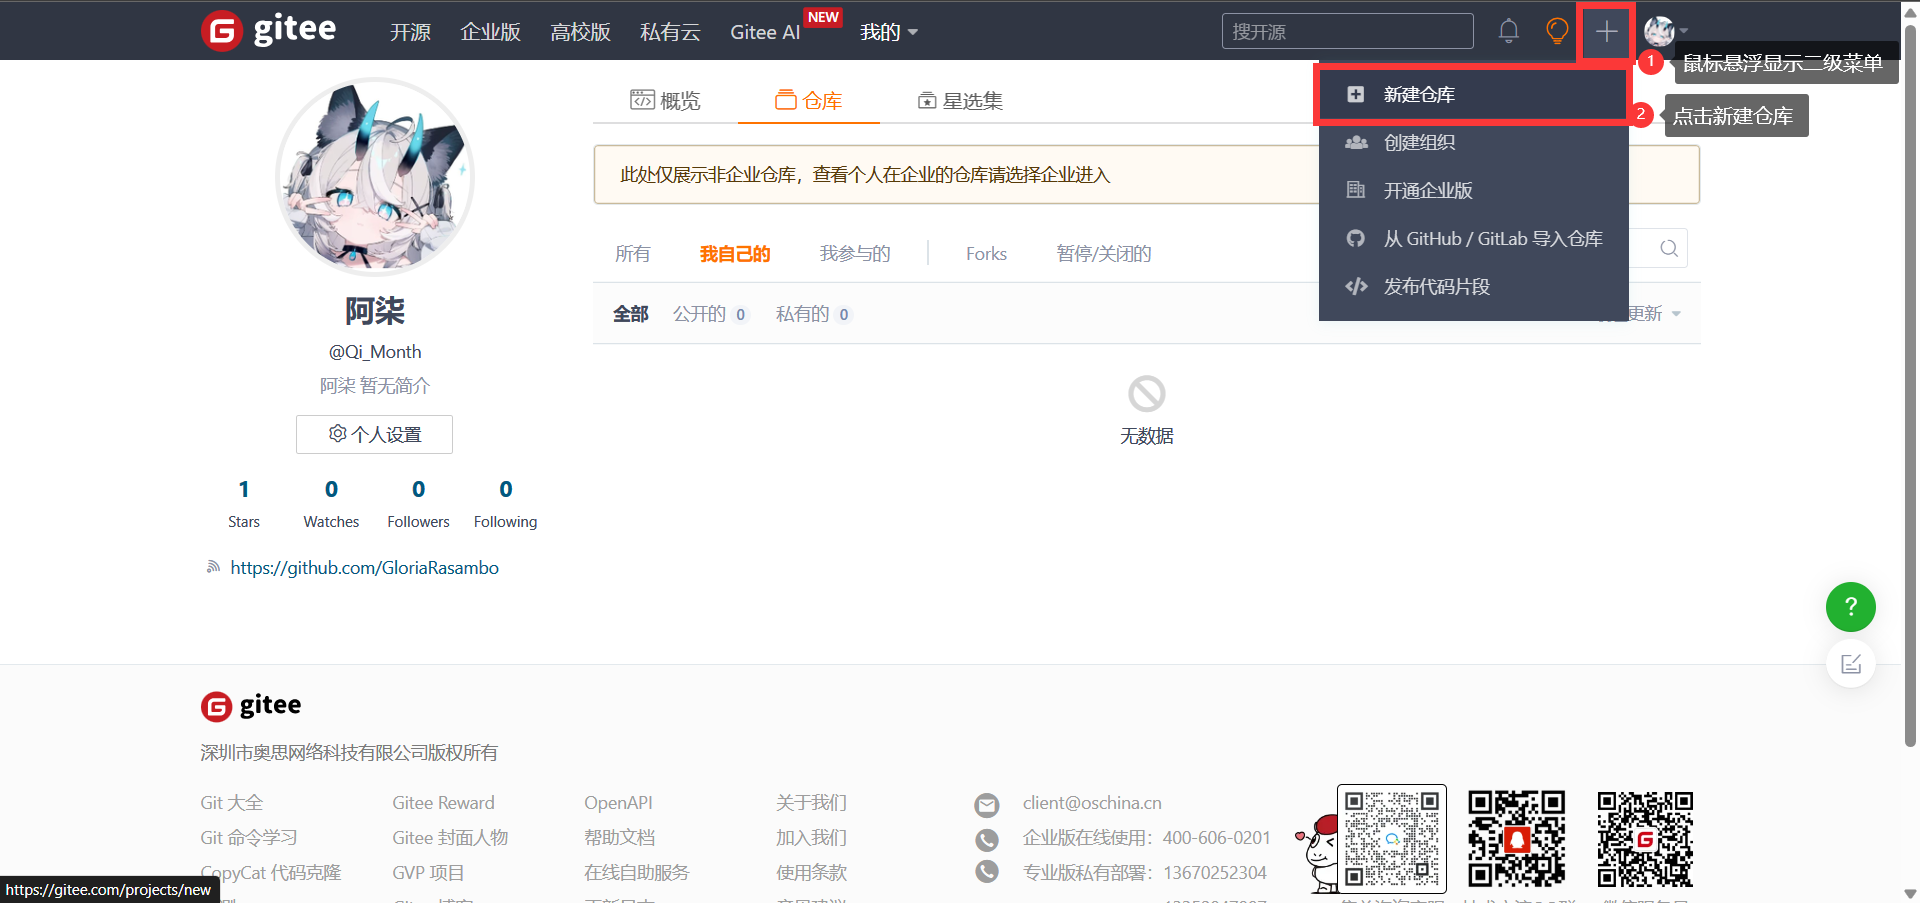Open the 使用条款 footer link
The height and width of the screenshot is (903, 1920).
click(811, 873)
